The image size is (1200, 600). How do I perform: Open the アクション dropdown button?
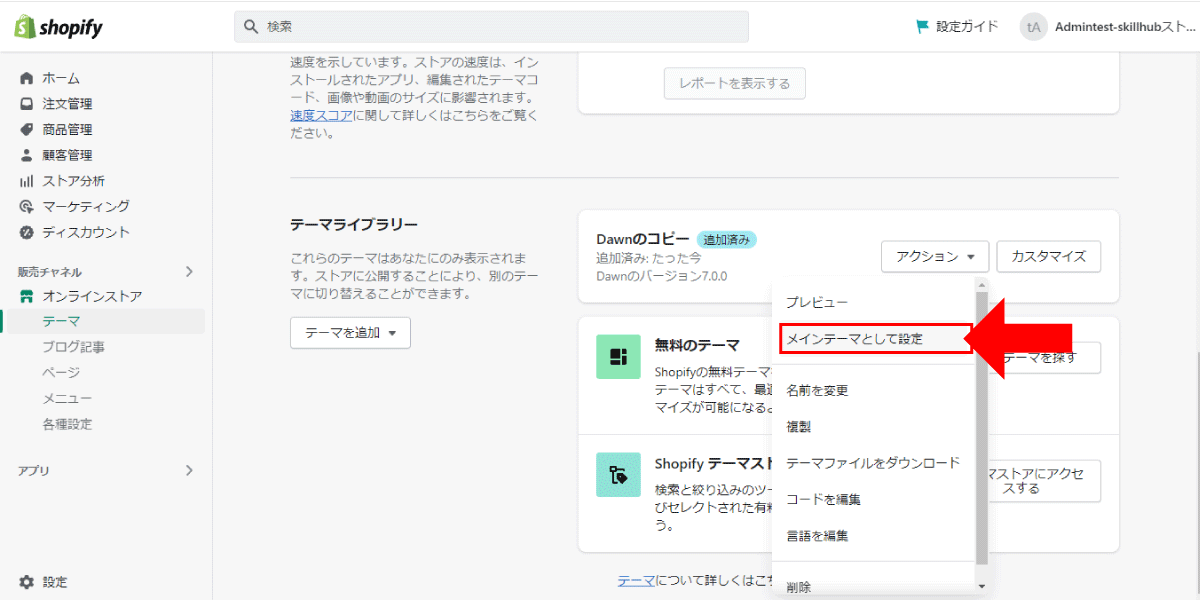pyautogui.click(x=935, y=256)
